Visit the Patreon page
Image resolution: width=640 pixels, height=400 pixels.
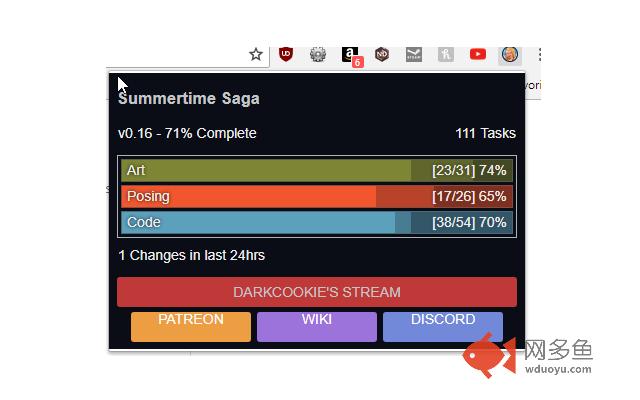click(191, 327)
